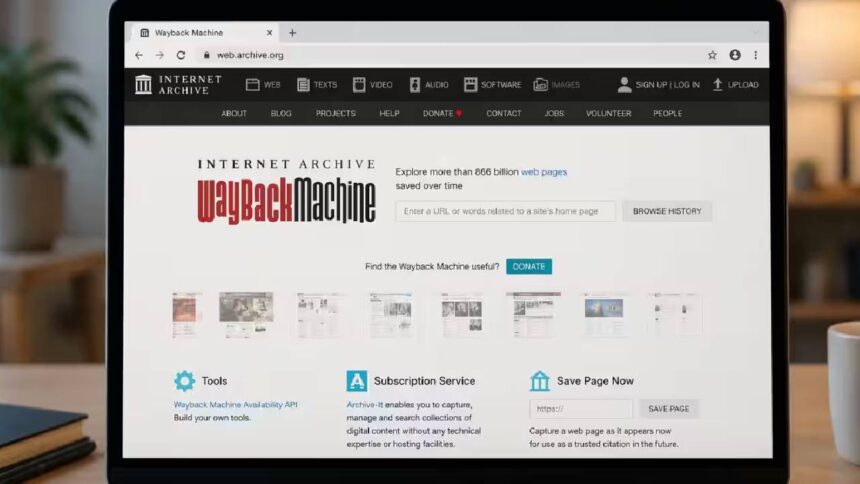This screenshot has height=484, width=860.
Task: Click the blue Donate button
Action: point(529,267)
